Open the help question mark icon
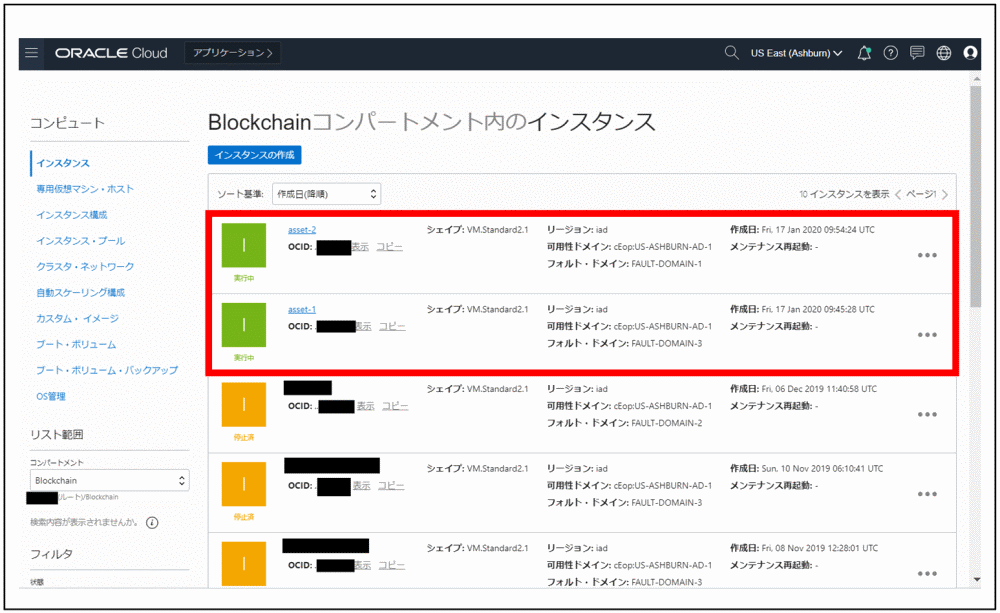Viewport: 1000px width, 613px height. 890,53
